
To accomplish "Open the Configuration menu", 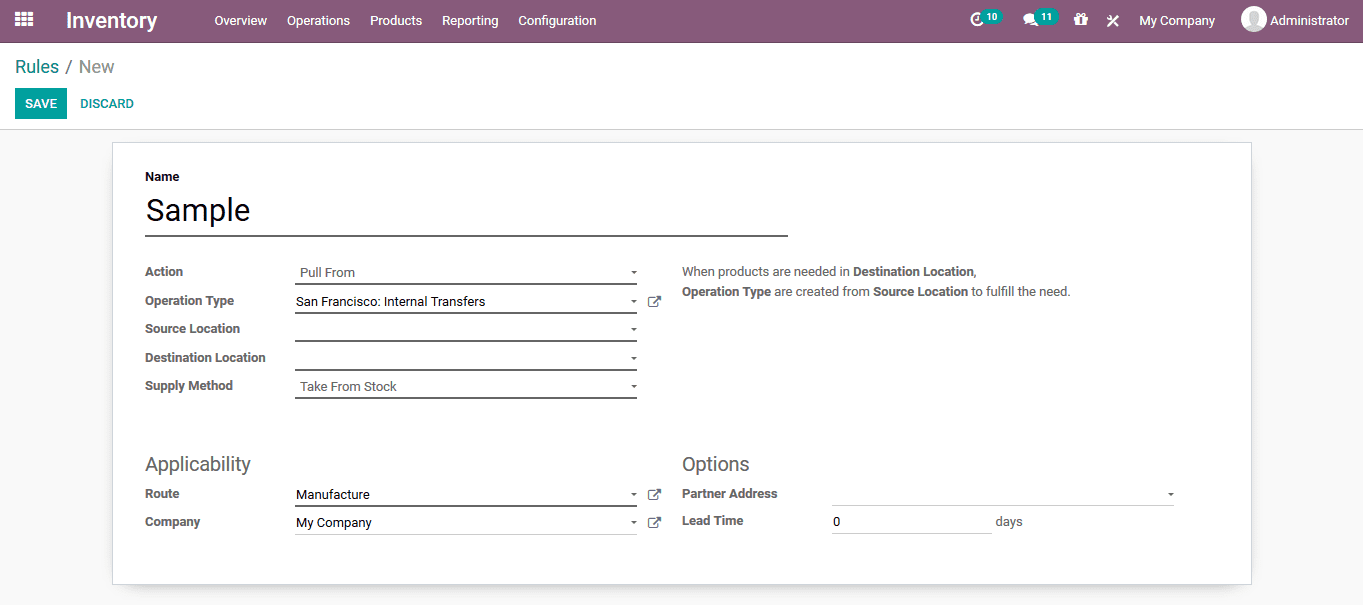I will [557, 20].
